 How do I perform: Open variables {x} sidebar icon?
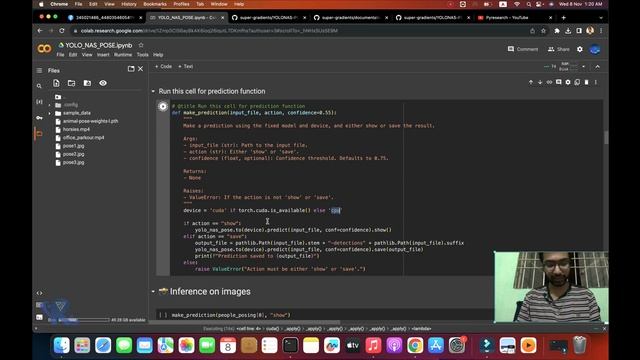click(x=39, y=102)
